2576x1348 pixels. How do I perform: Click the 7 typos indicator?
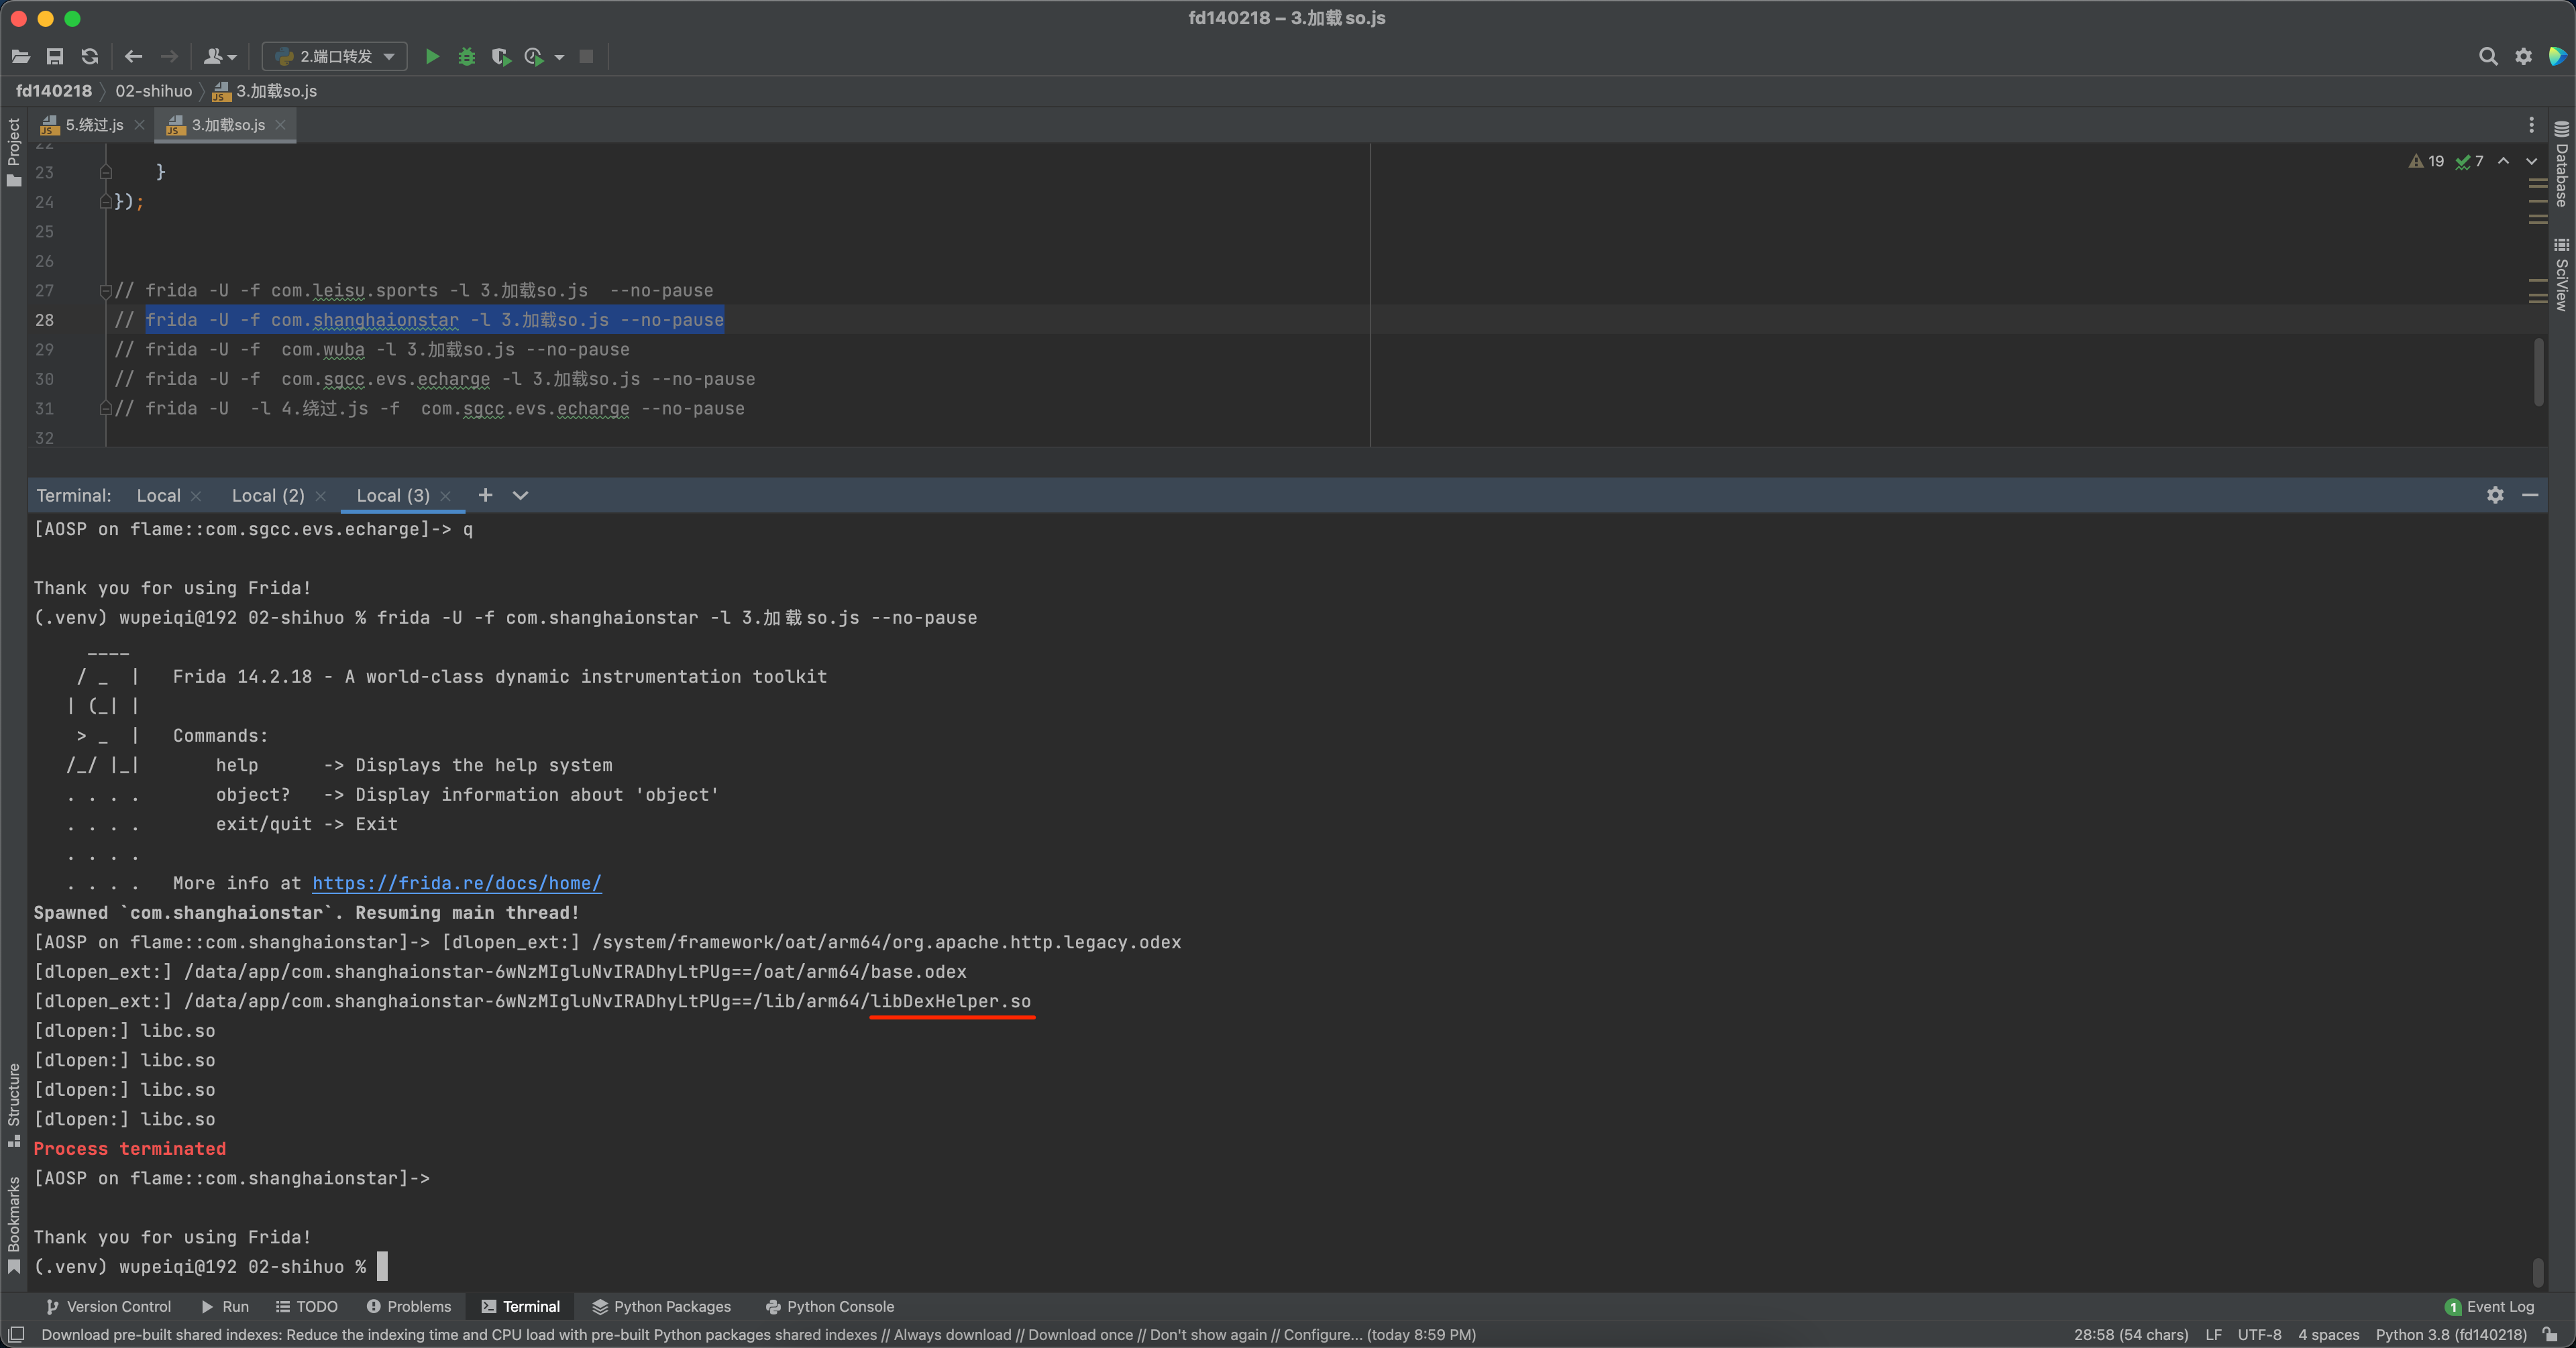click(x=2470, y=161)
